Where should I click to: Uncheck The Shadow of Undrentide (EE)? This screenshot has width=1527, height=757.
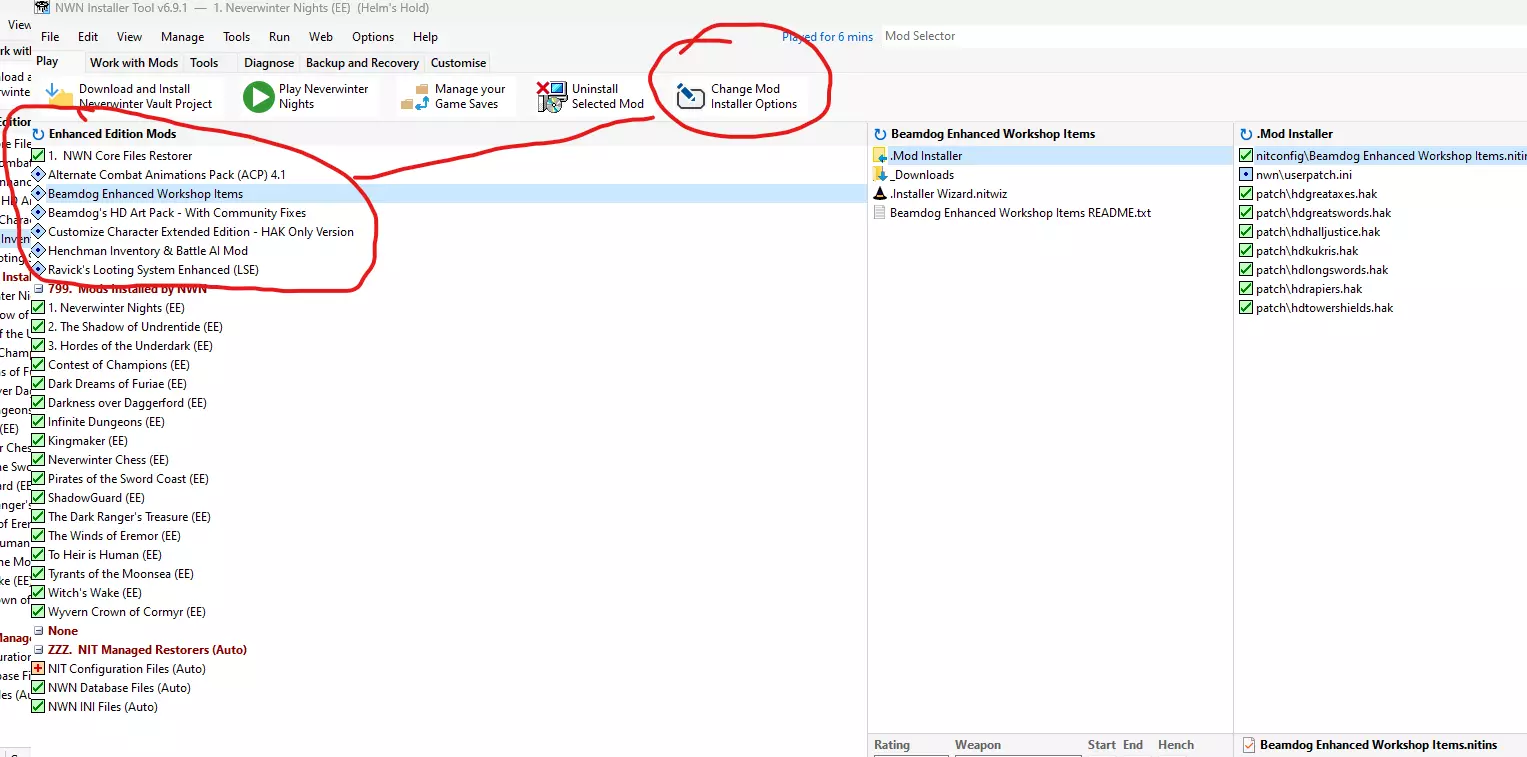pos(38,327)
